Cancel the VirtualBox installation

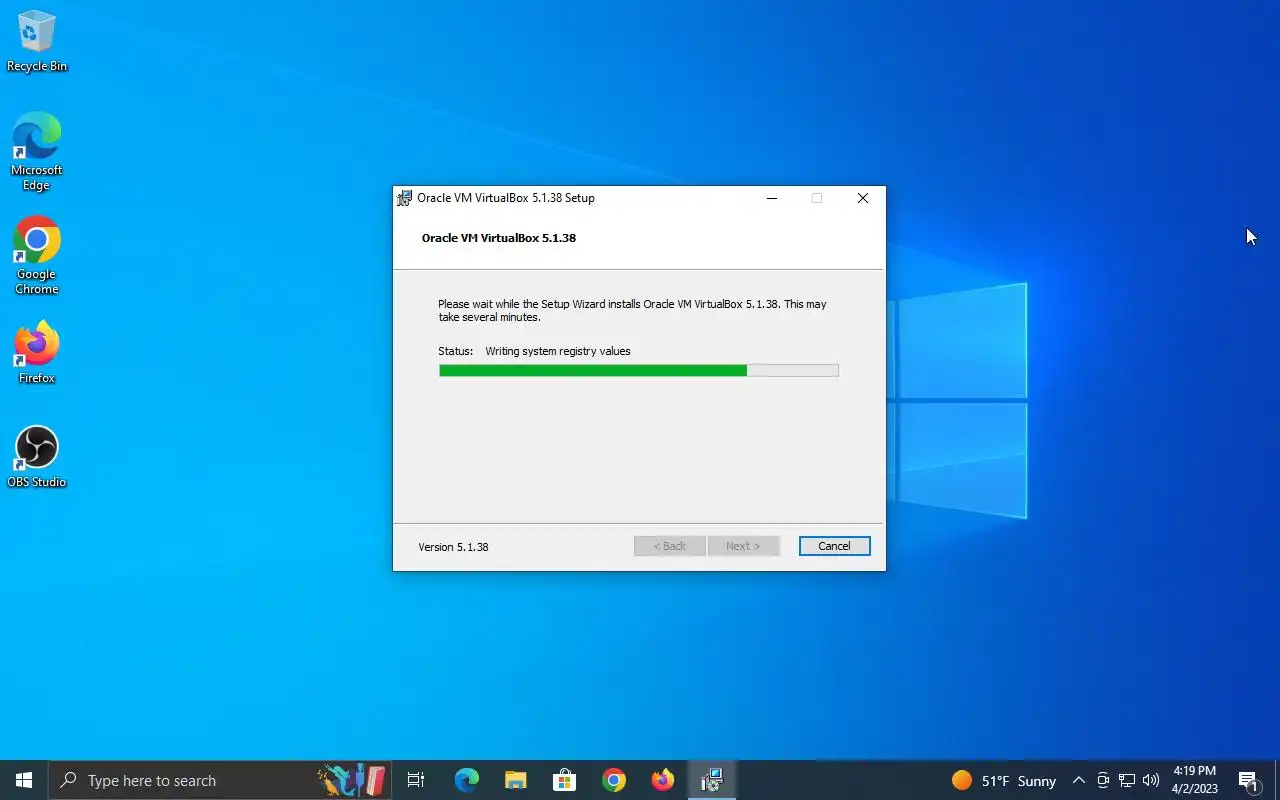click(834, 546)
